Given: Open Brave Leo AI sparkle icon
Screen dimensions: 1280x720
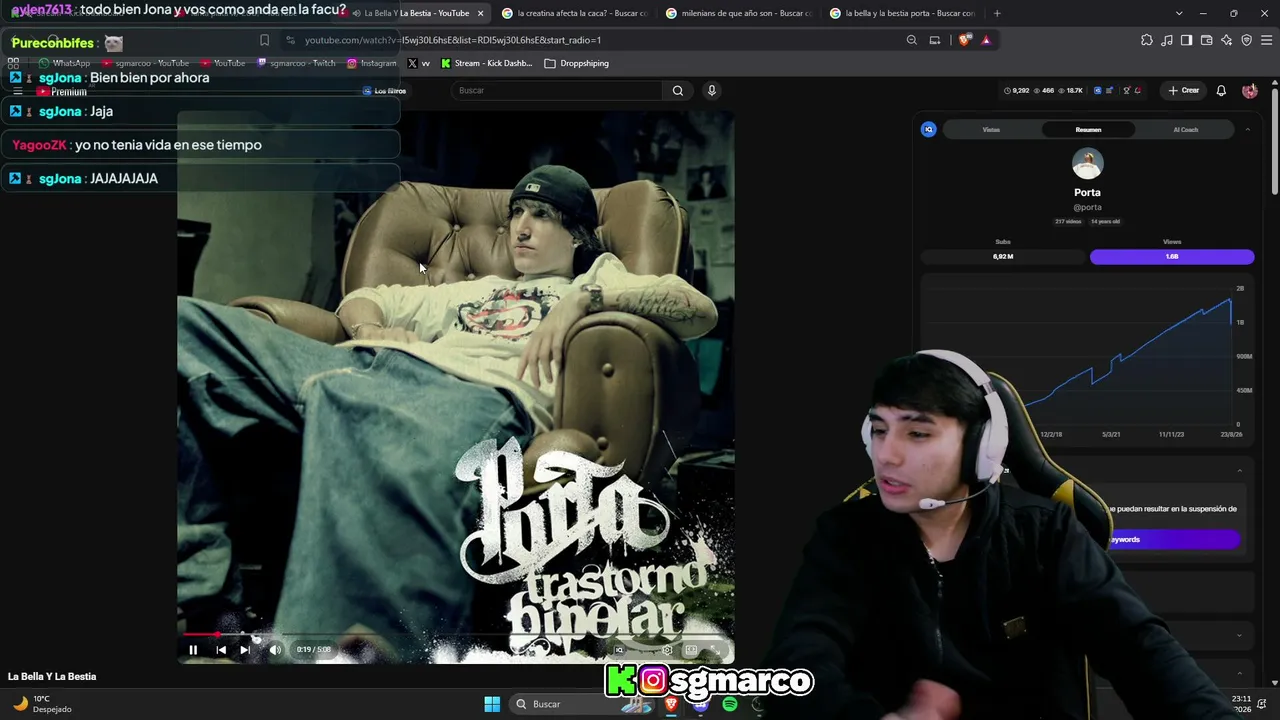Looking at the screenshot, I should tap(1227, 40).
